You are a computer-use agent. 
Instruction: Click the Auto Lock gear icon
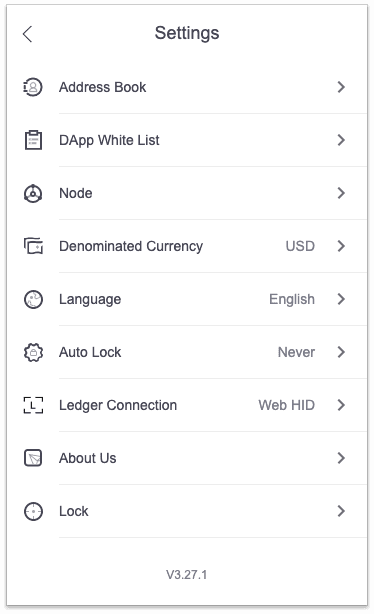[x=33, y=352]
